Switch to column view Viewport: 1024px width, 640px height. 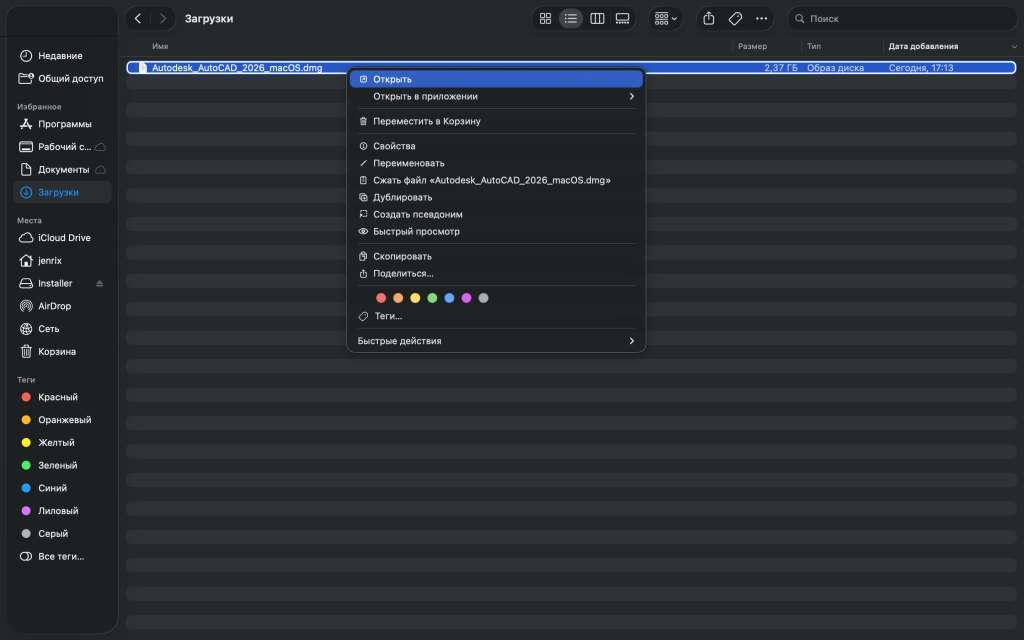[x=597, y=18]
